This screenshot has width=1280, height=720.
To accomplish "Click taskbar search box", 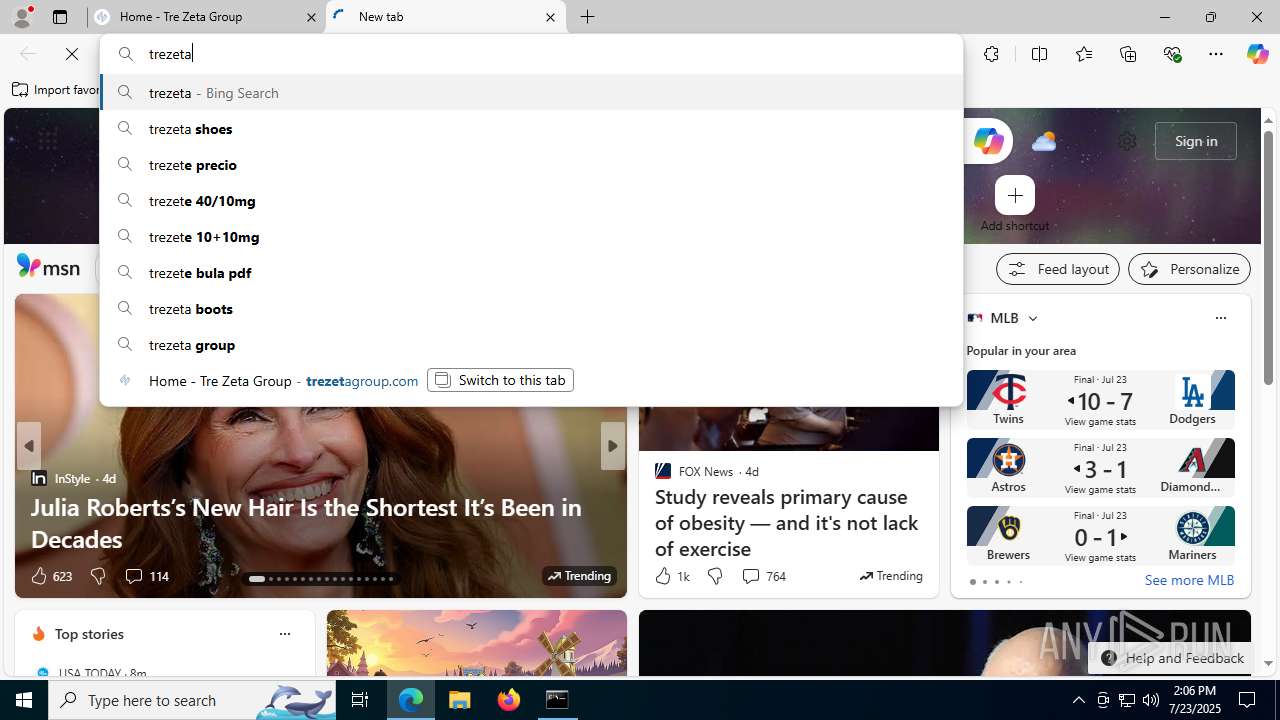I will pyautogui.click(x=192, y=700).
